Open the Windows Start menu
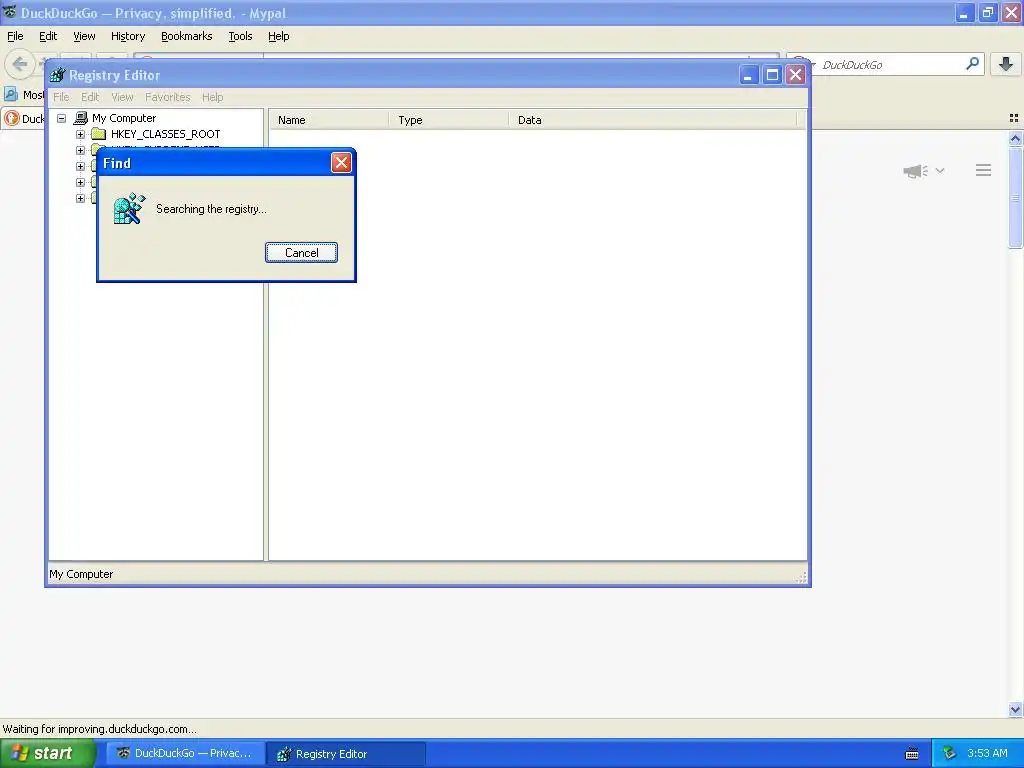The height and width of the screenshot is (768, 1024). [x=47, y=754]
